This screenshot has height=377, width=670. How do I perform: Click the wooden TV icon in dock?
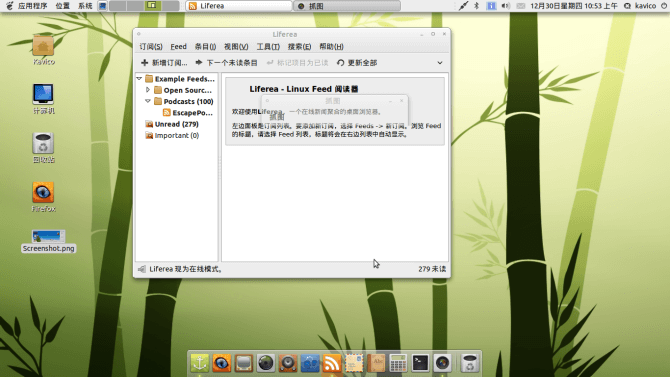(x=244, y=363)
